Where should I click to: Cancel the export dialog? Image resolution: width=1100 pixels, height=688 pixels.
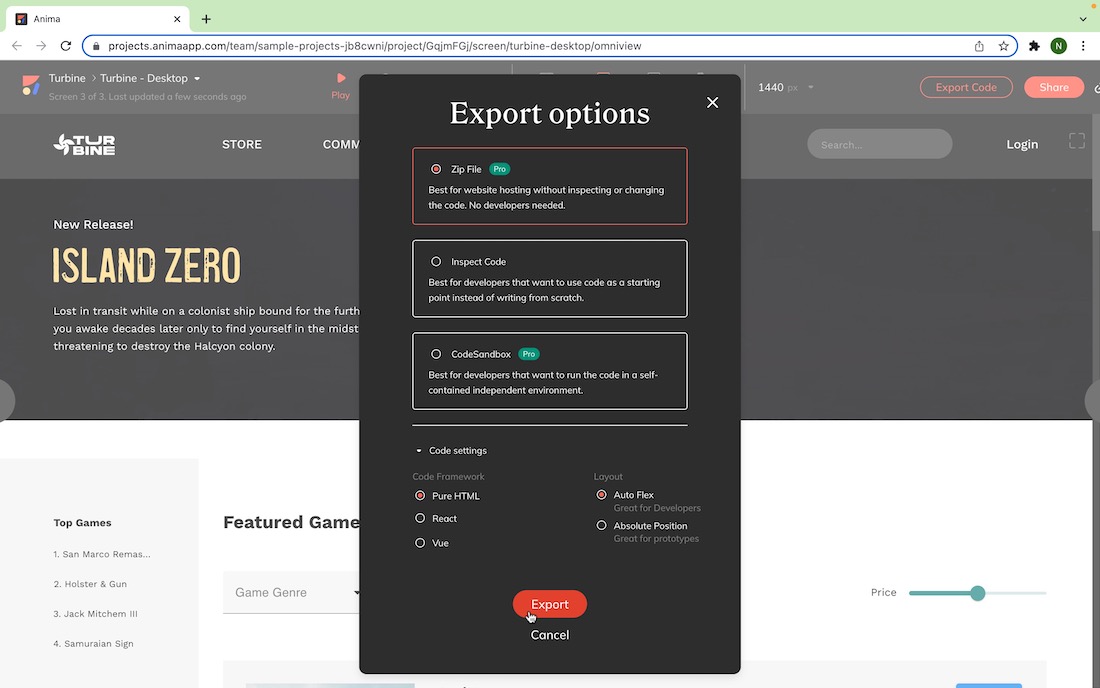tap(549, 635)
